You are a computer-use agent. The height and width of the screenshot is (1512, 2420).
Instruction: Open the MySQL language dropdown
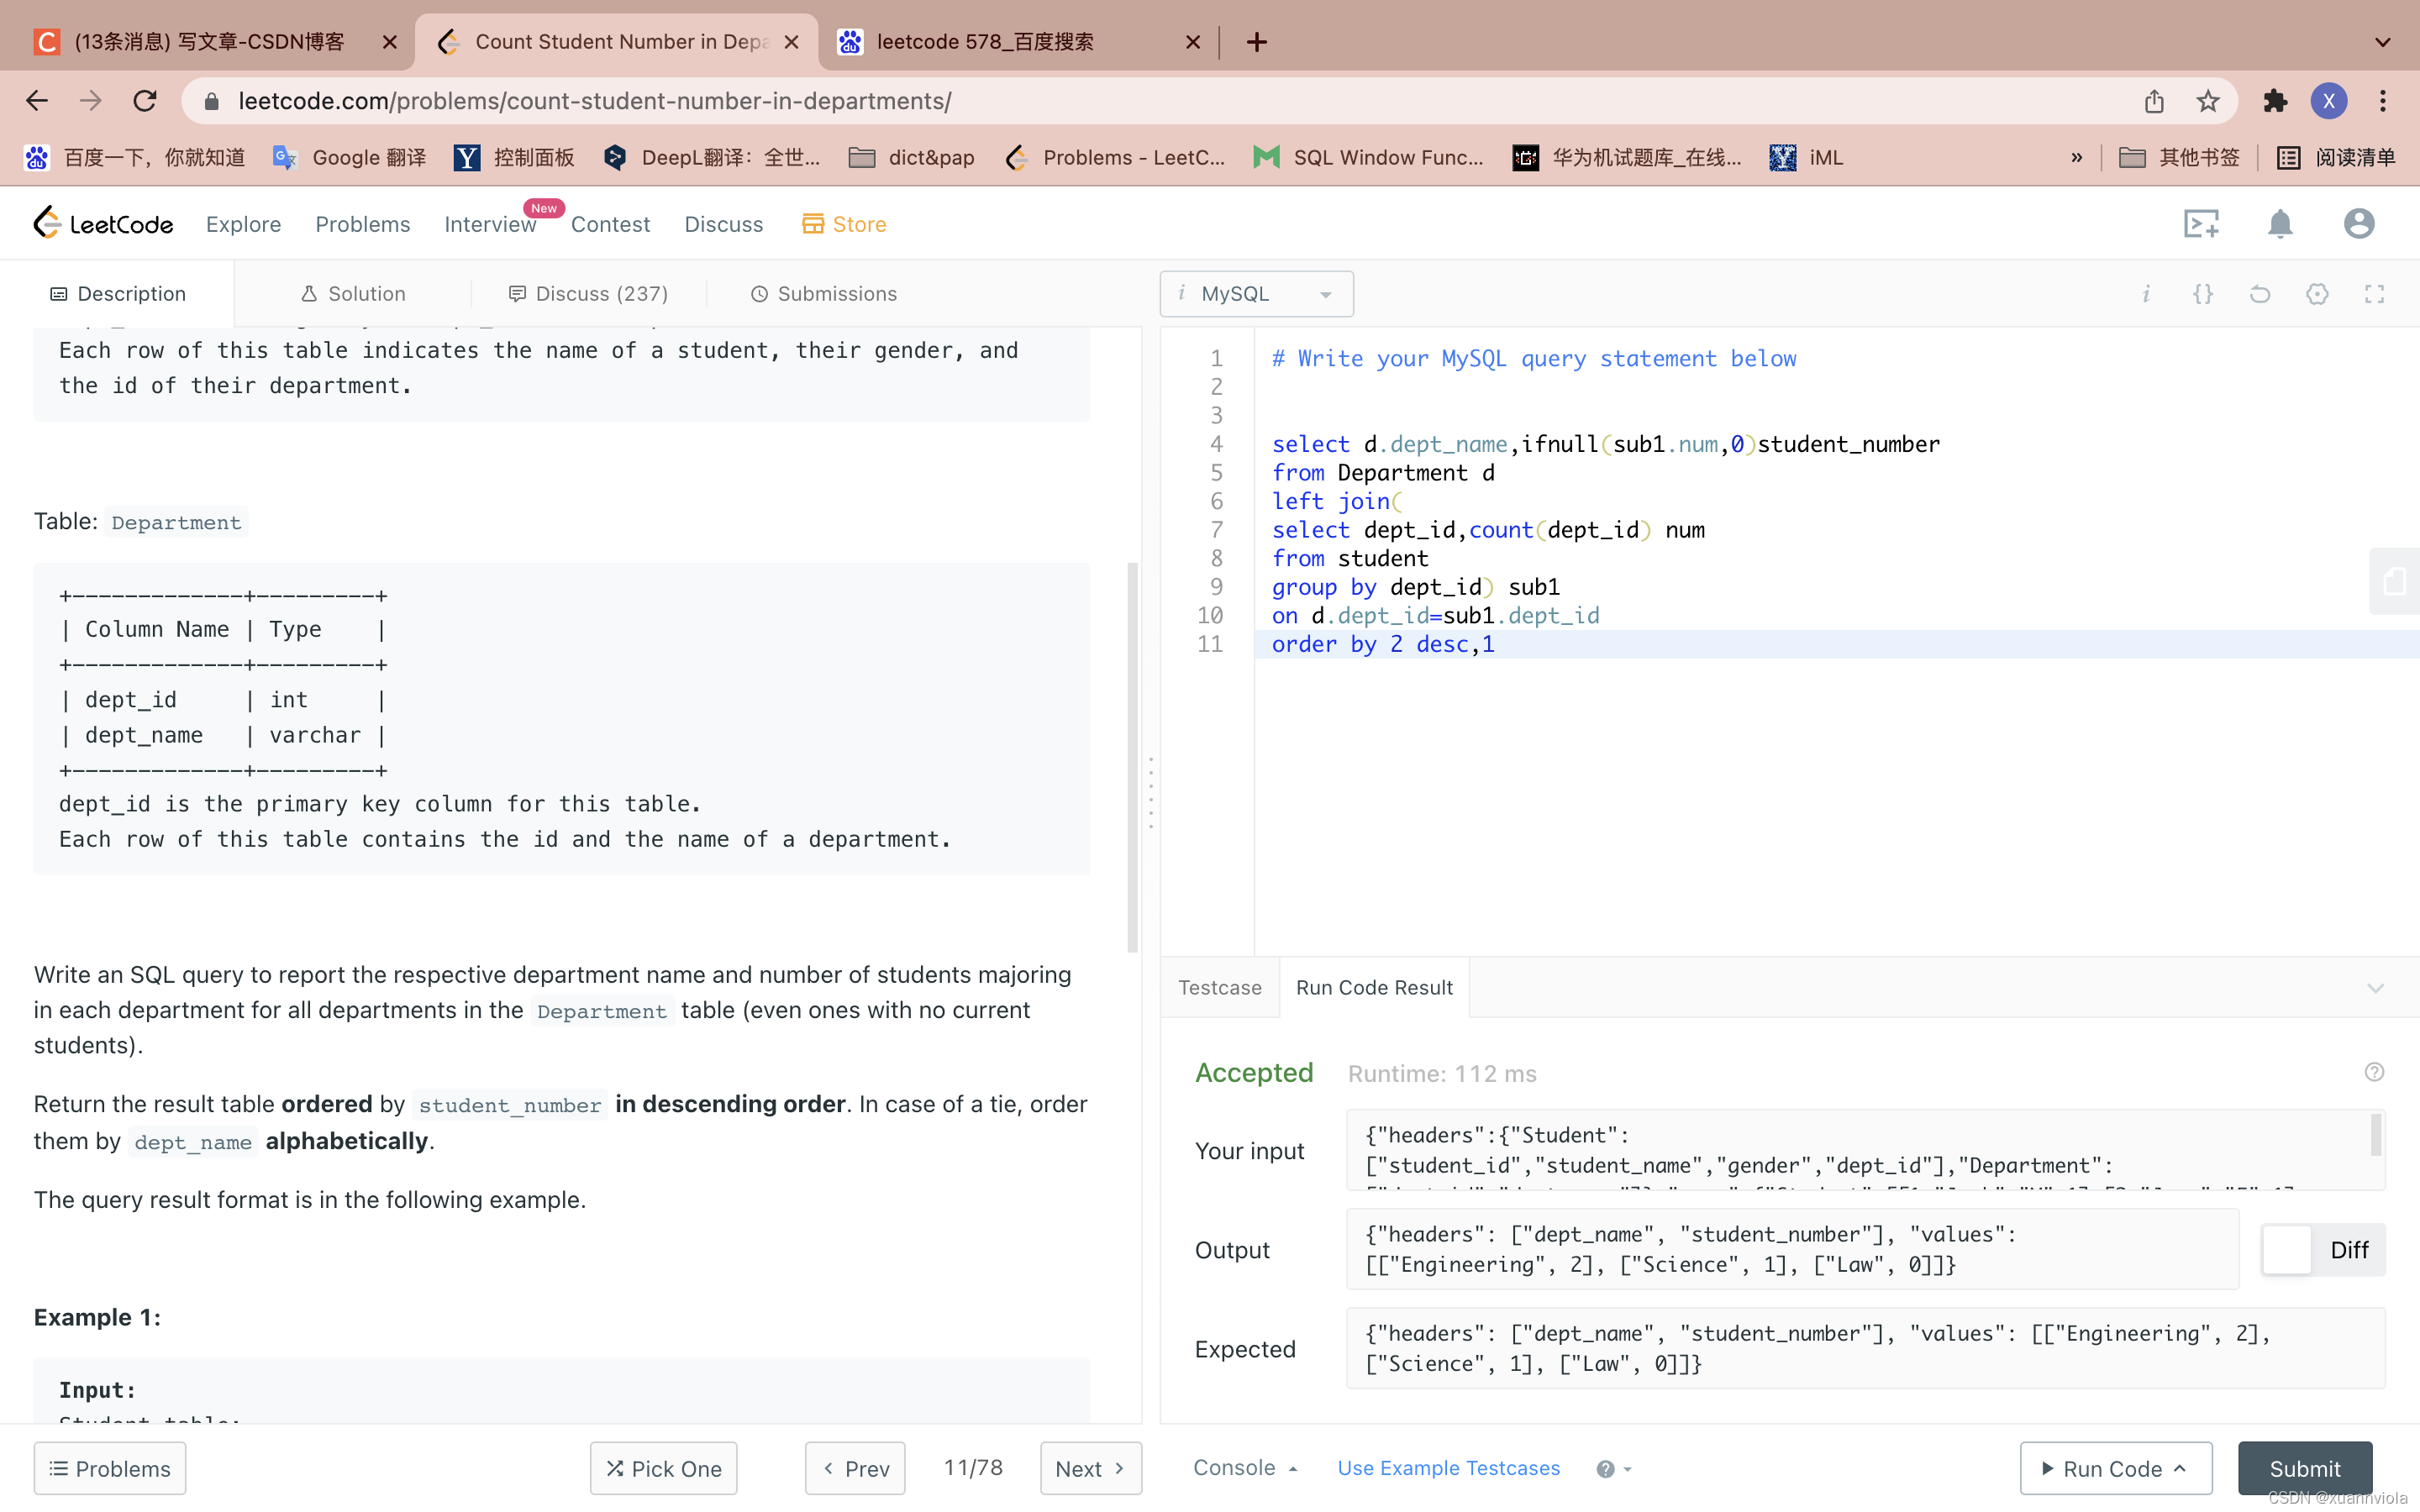(x=1255, y=293)
